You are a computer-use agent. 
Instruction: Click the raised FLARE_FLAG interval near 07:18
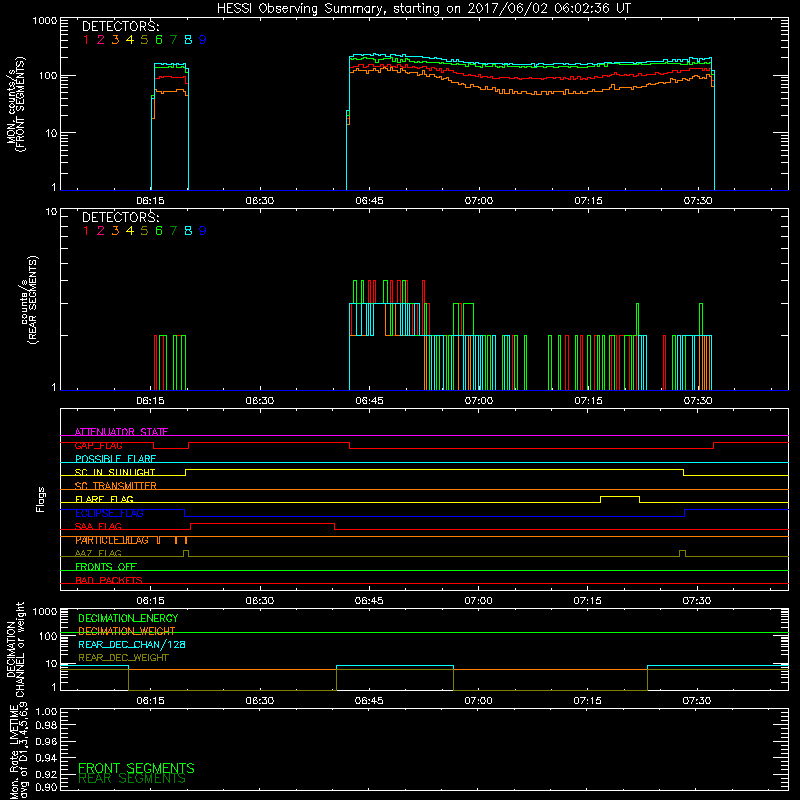[x=620, y=496]
